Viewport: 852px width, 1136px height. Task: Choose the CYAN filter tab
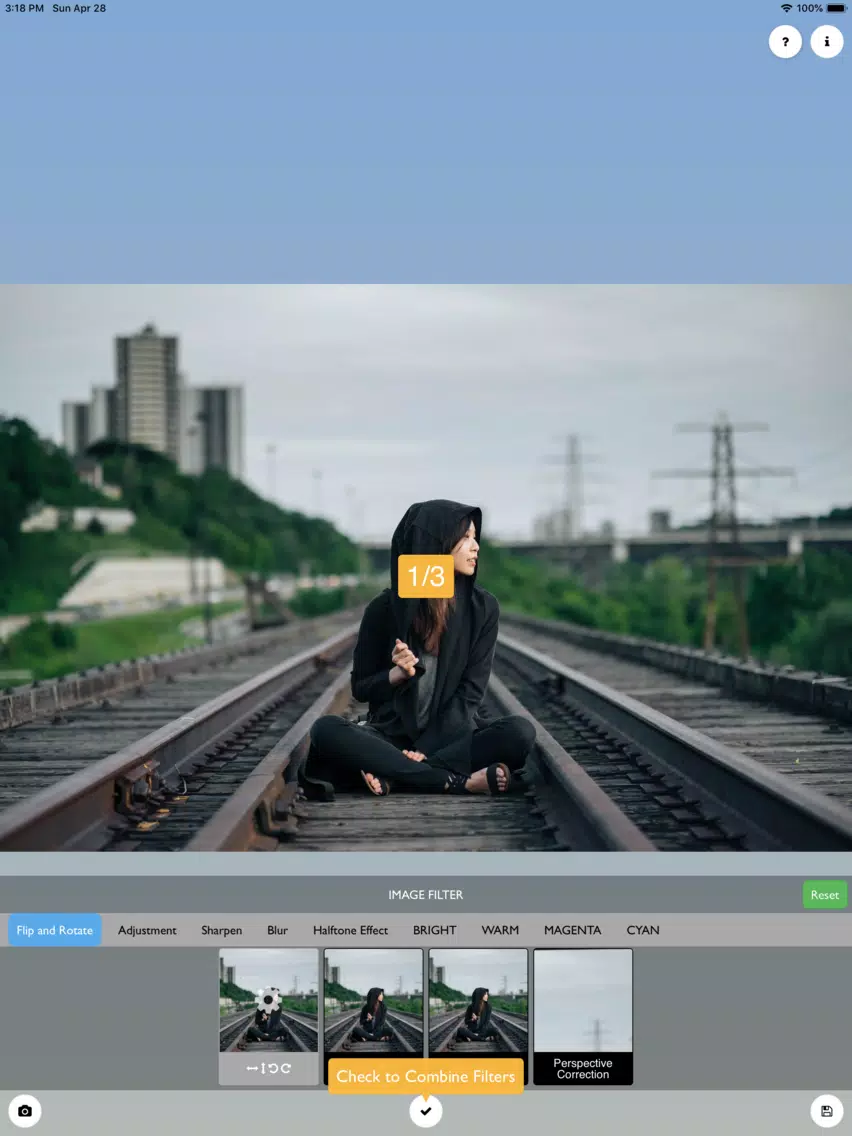point(643,930)
